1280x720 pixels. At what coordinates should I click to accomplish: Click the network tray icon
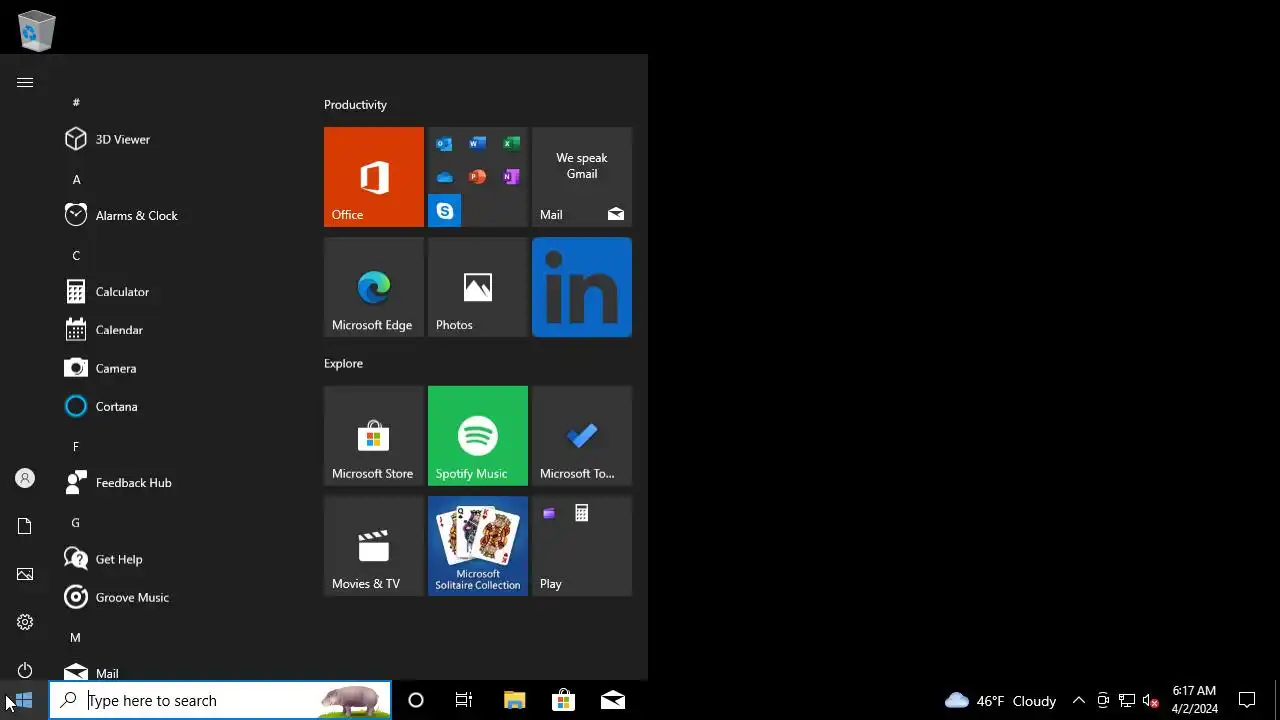click(1127, 700)
